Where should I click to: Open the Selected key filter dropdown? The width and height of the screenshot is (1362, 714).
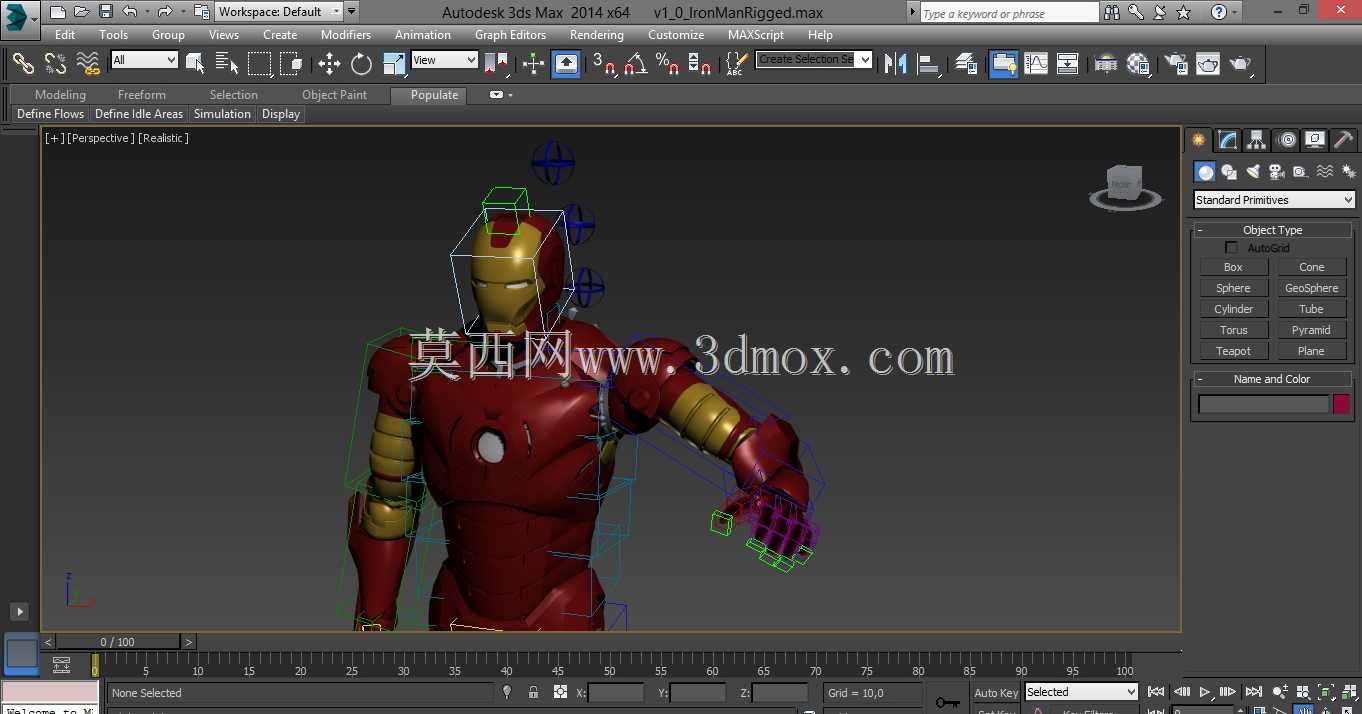click(x=1082, y=692)
